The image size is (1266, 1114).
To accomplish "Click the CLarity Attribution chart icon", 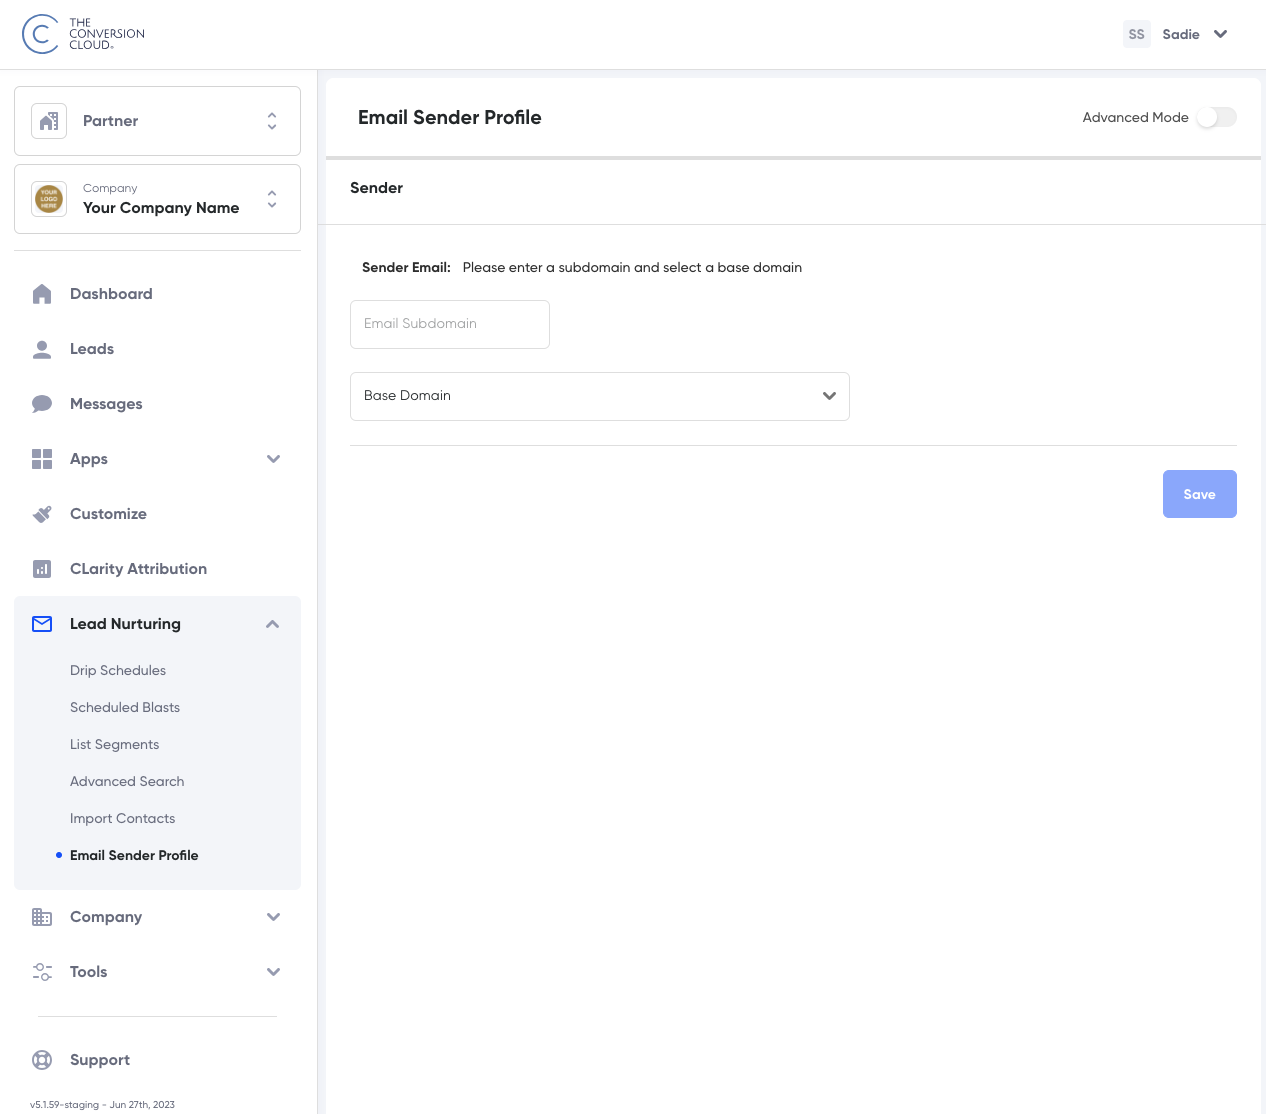I will click(x=42, y=569).
